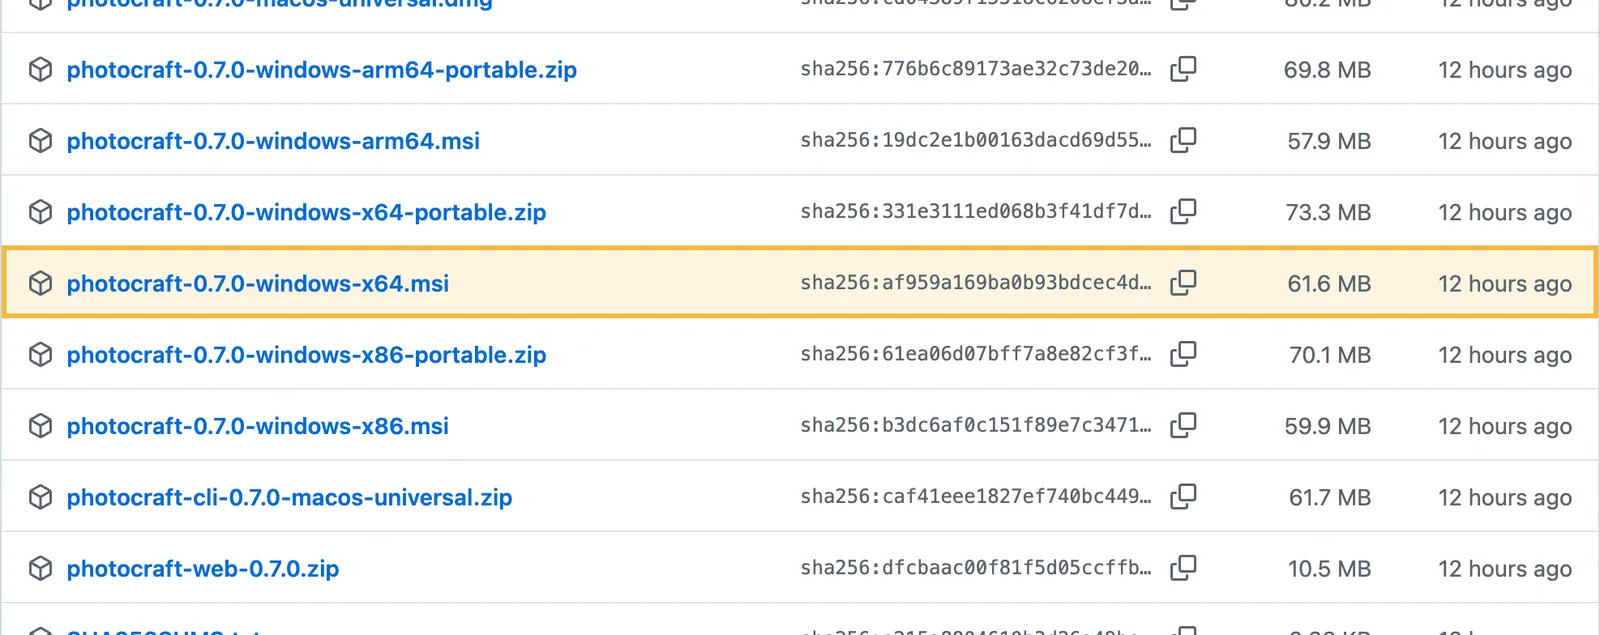
Task: Download photocraft-cli-0.7.0-macos-universal.zip
Action: (289, 497)
